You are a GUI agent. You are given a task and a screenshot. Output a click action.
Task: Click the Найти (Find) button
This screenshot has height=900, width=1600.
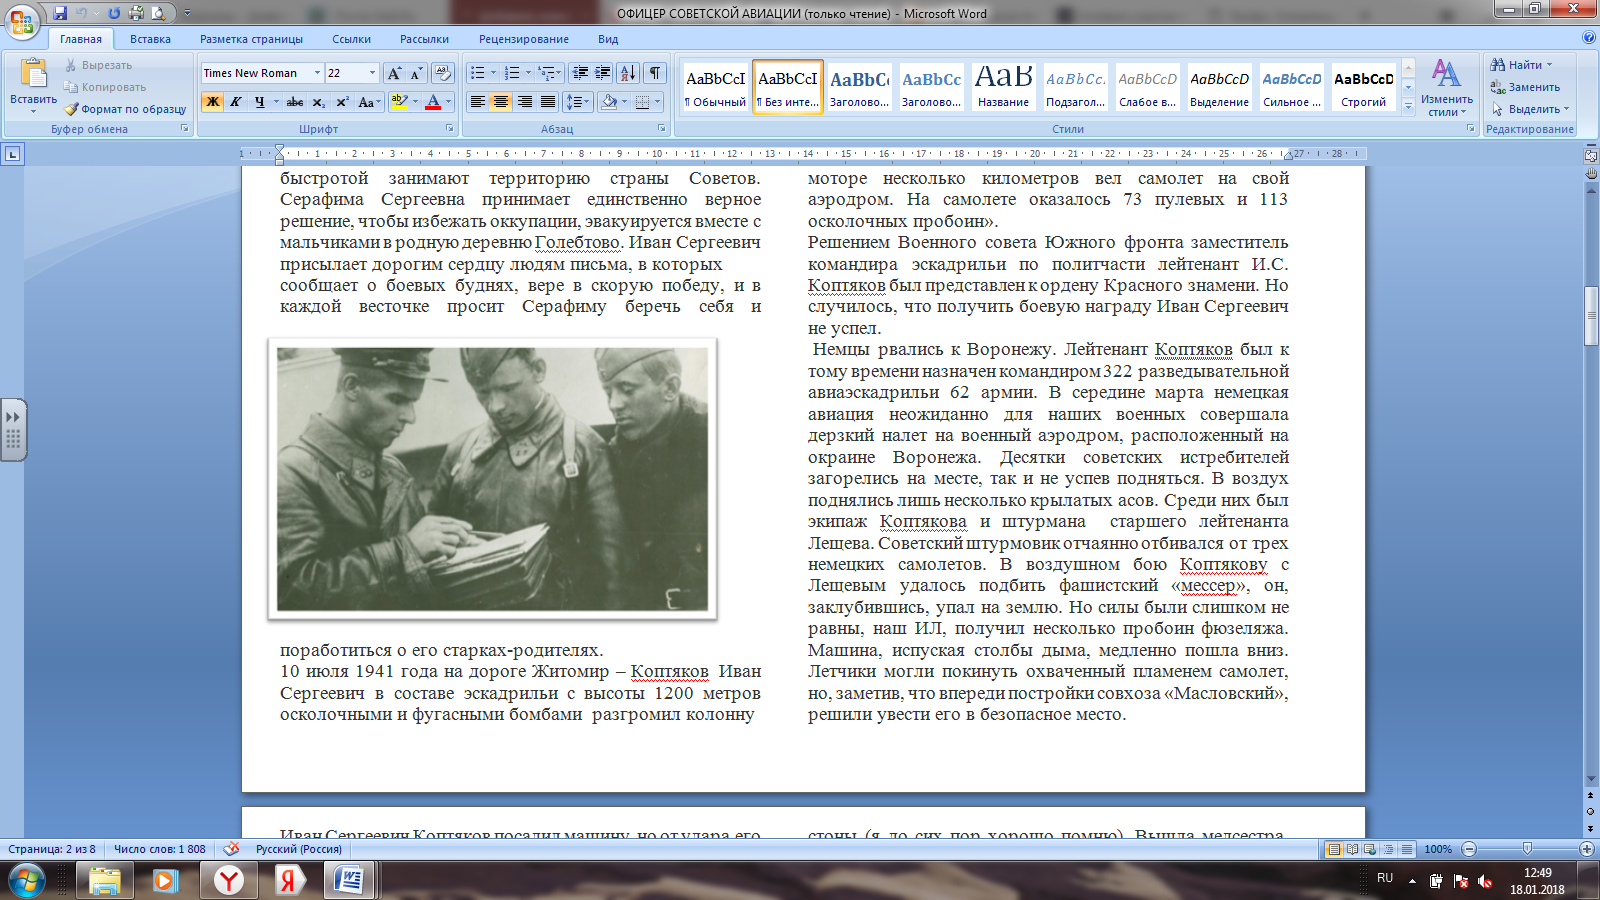(x=1523, y=65)
